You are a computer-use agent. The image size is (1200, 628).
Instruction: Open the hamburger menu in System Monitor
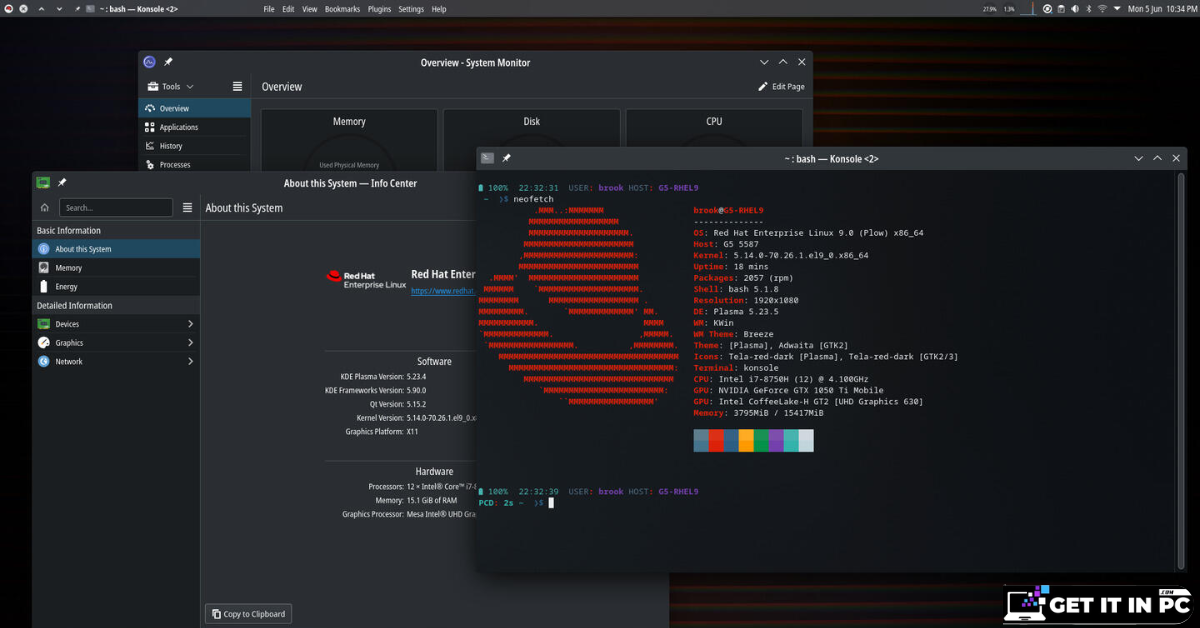point(237,87)
